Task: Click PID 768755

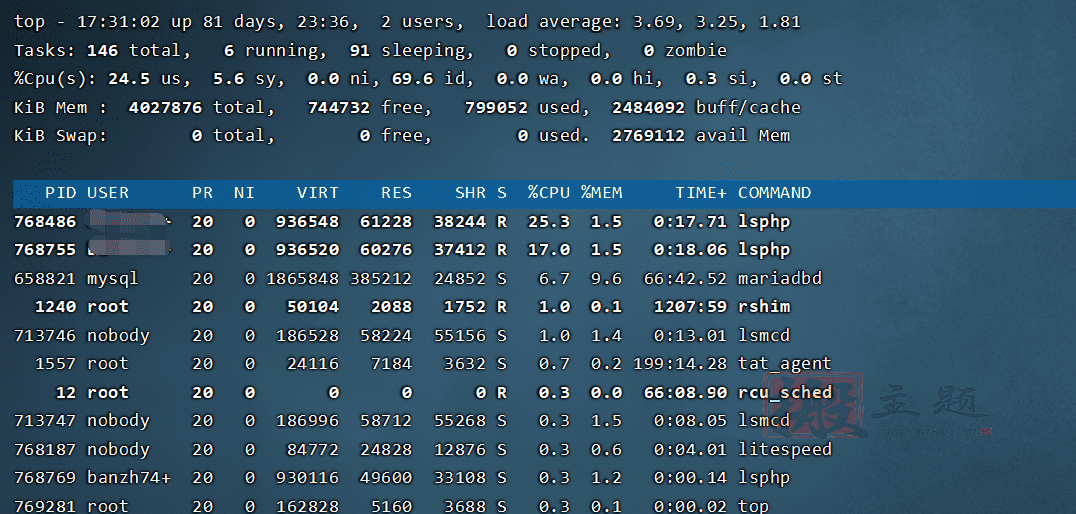Action: click(x=45, y=250)
